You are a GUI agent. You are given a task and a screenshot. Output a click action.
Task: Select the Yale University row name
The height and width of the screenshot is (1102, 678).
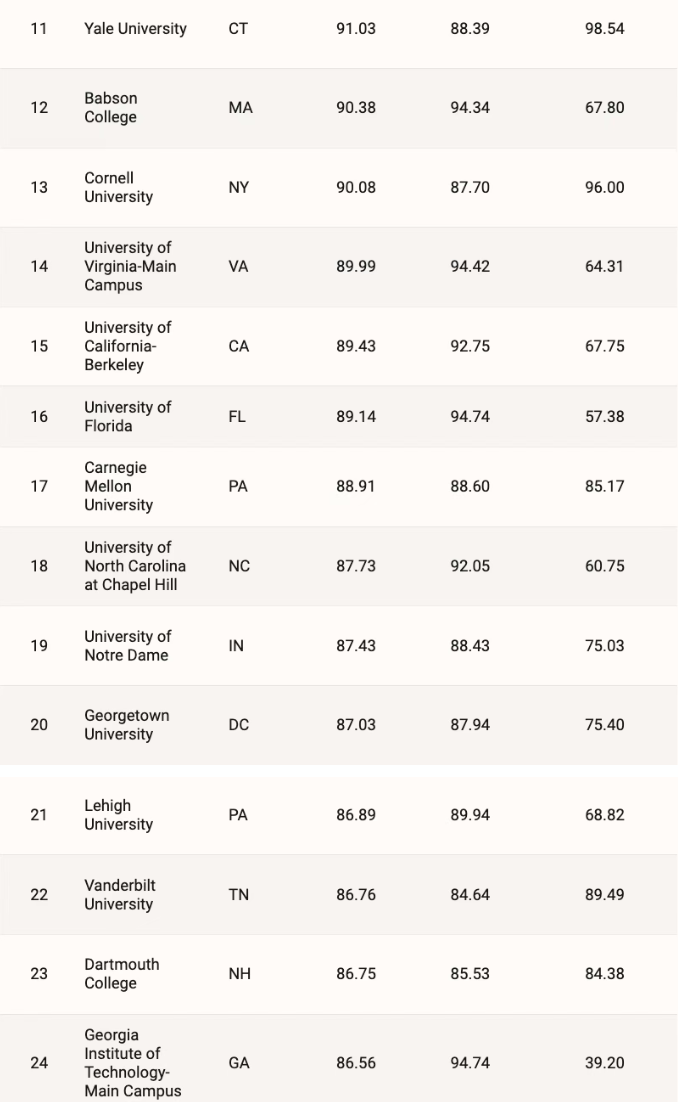pyautogui.click(x=135, y=29)
